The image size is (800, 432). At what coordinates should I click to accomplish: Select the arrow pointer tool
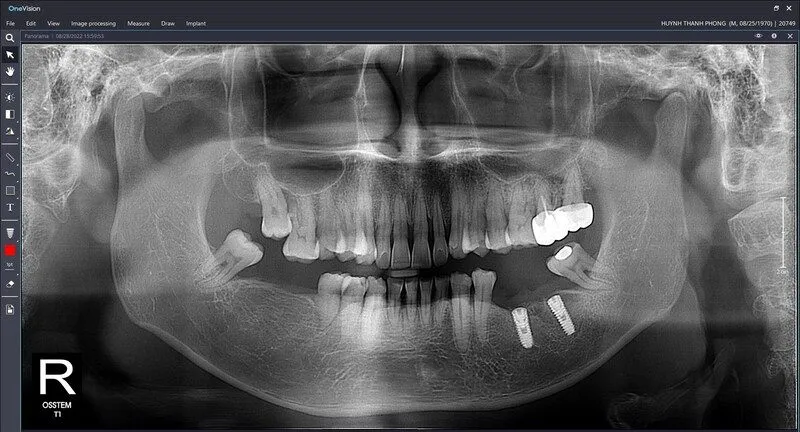10,55
